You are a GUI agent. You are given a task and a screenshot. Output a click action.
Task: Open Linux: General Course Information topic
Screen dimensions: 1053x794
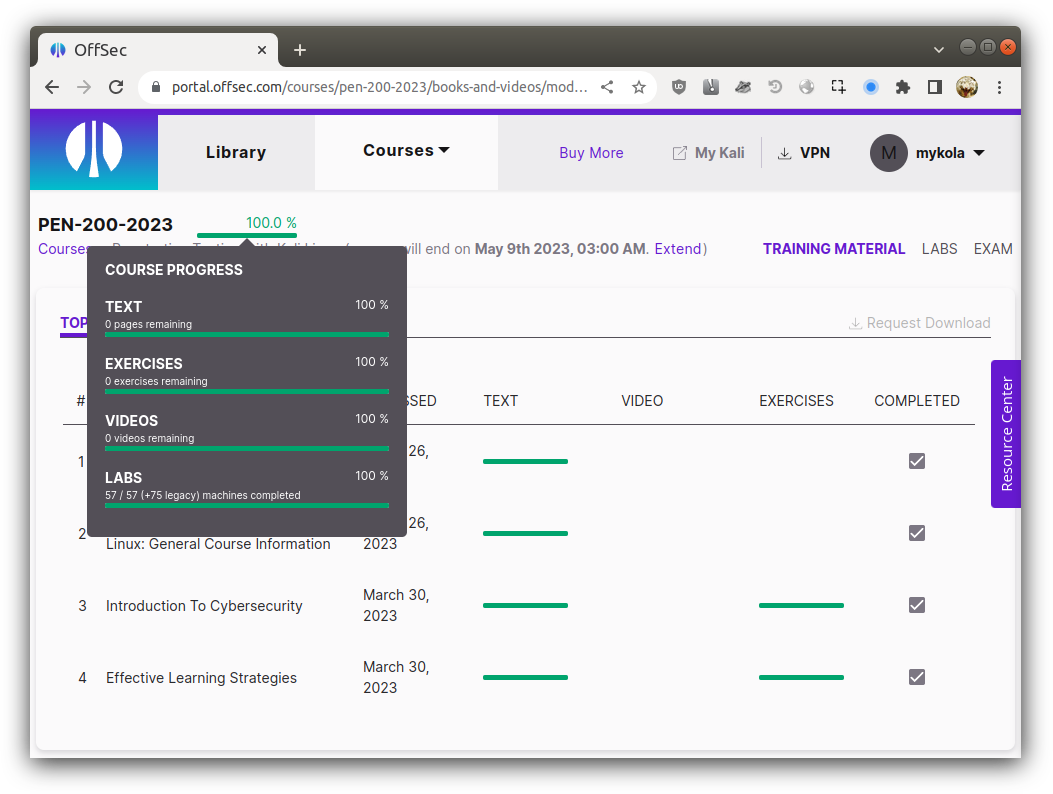click(218, 544)
